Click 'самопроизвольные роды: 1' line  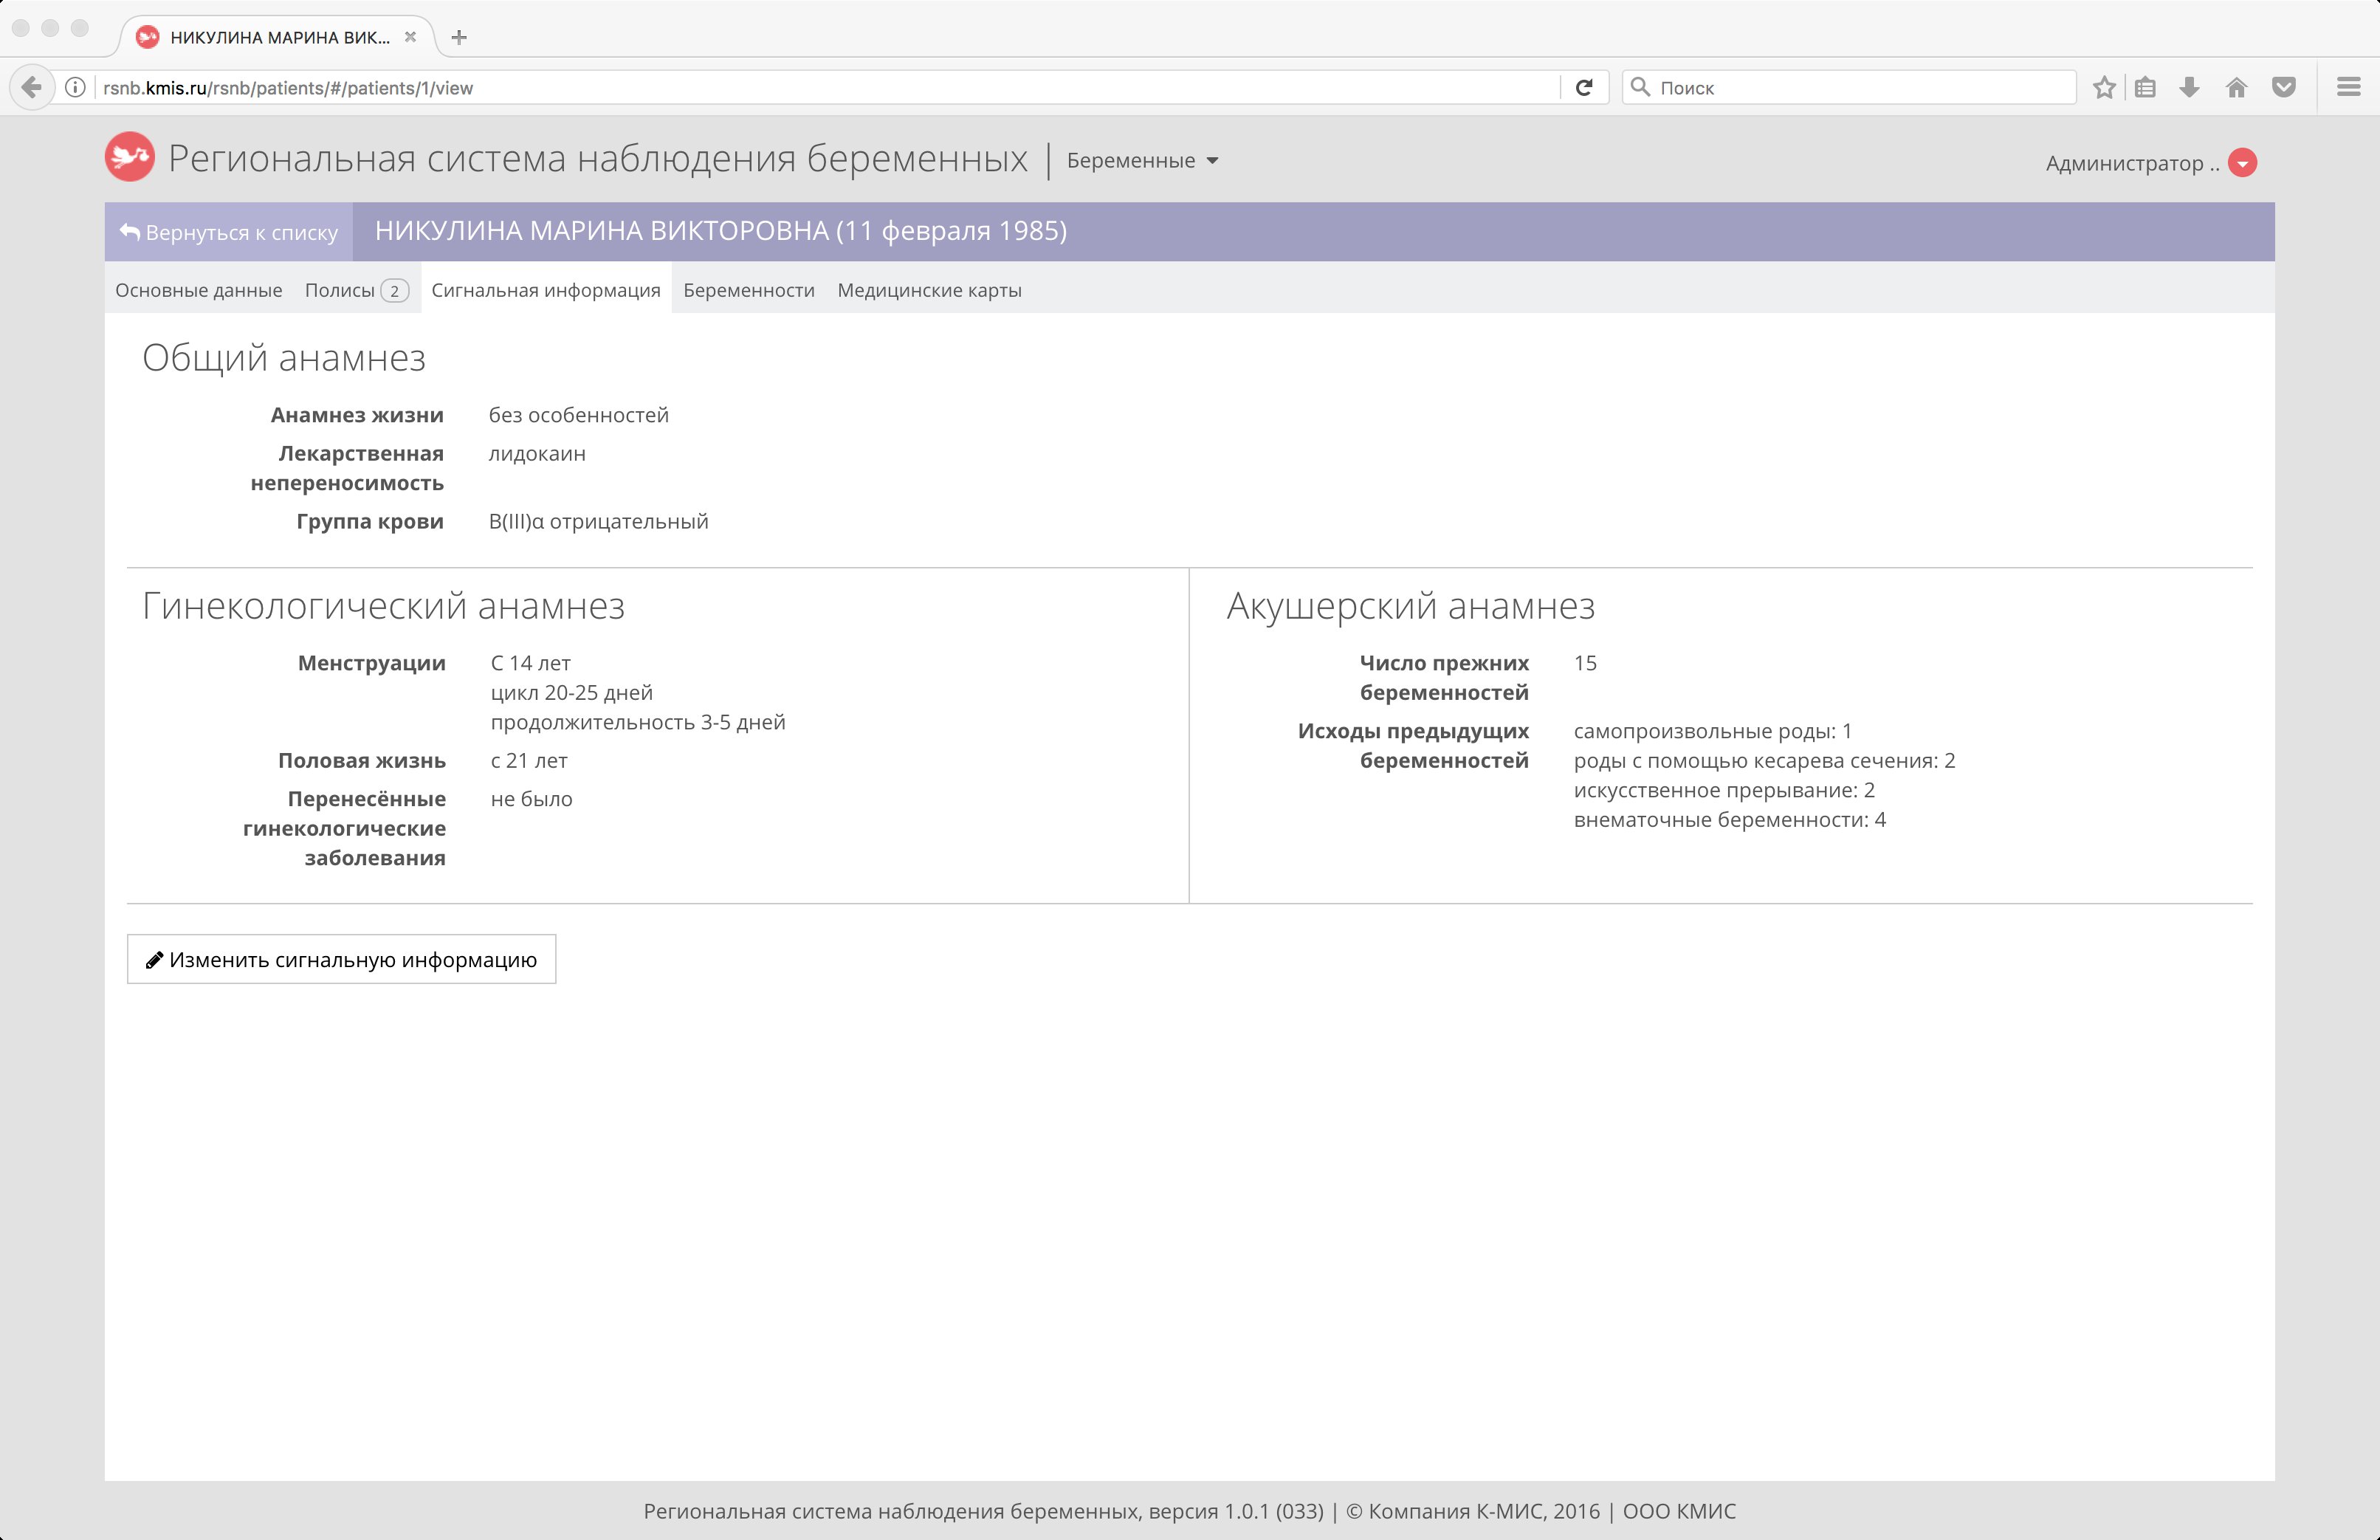[x=1712, y=731]
